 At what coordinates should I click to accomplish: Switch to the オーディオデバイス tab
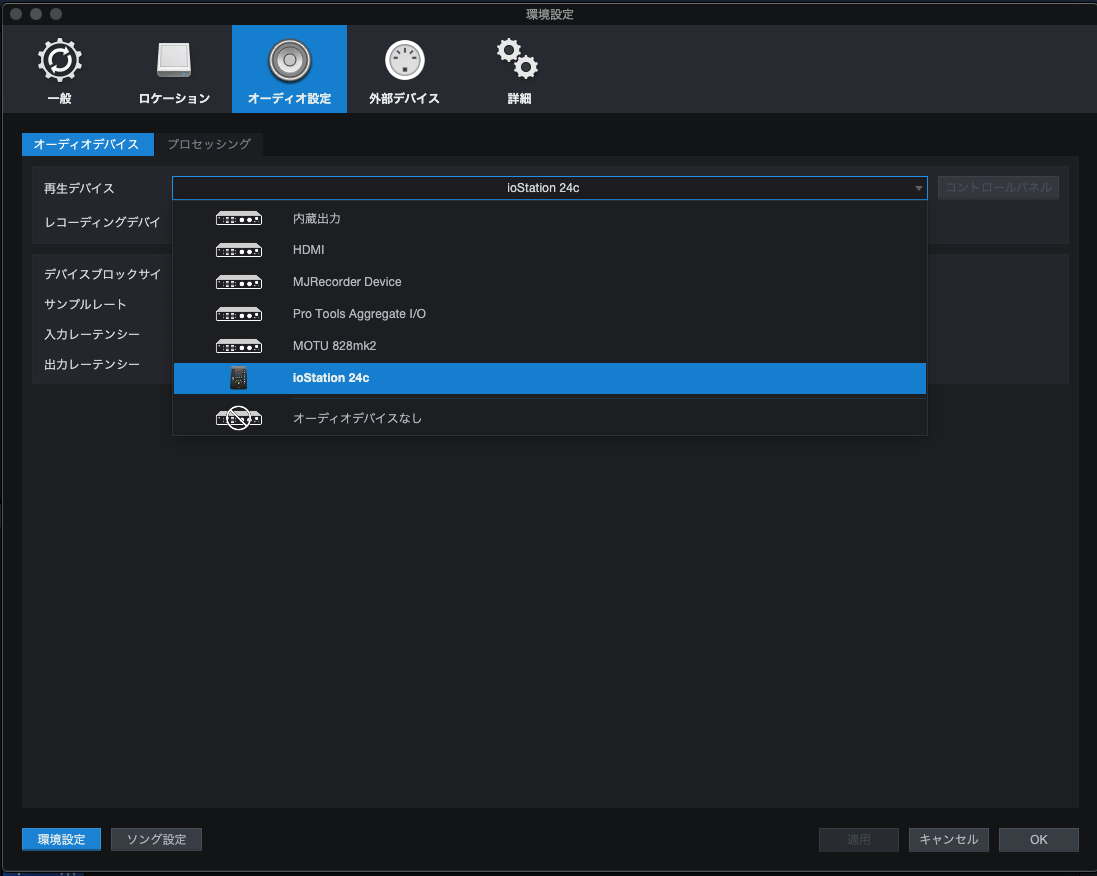87,144
